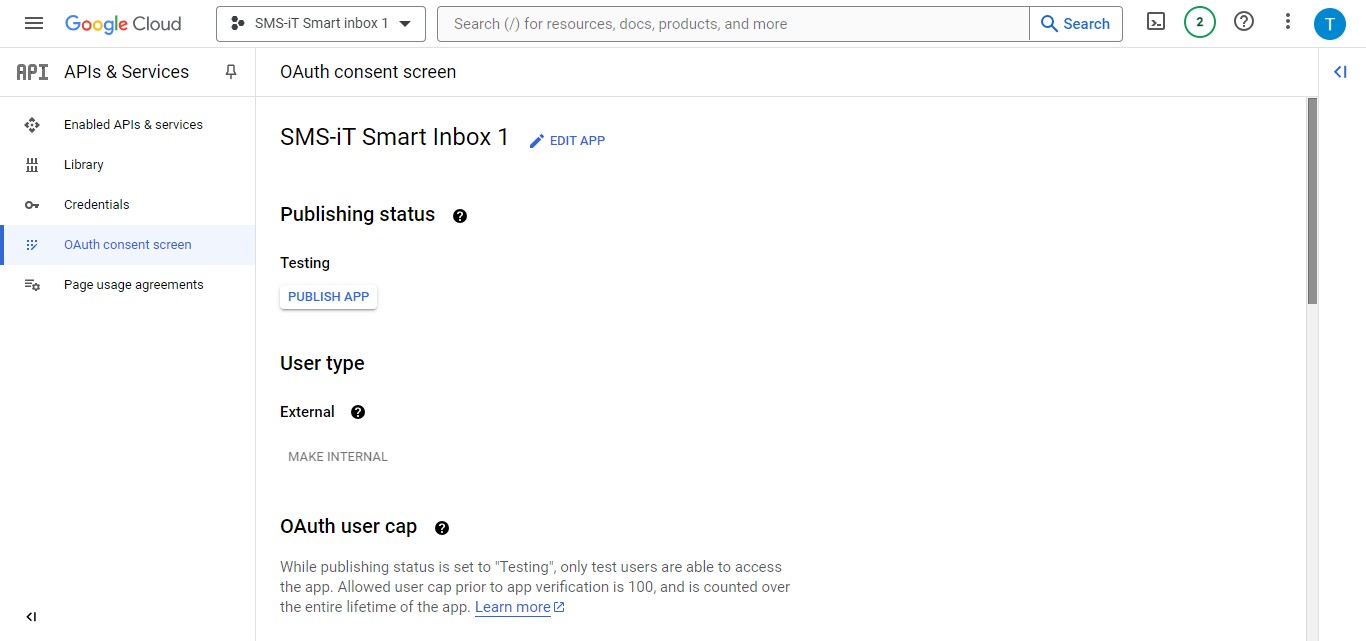Image resolution: width=1366 pixels, height=641 pixels.
Task: Open the help question mark menu
Action: [x=1244, y=22]
